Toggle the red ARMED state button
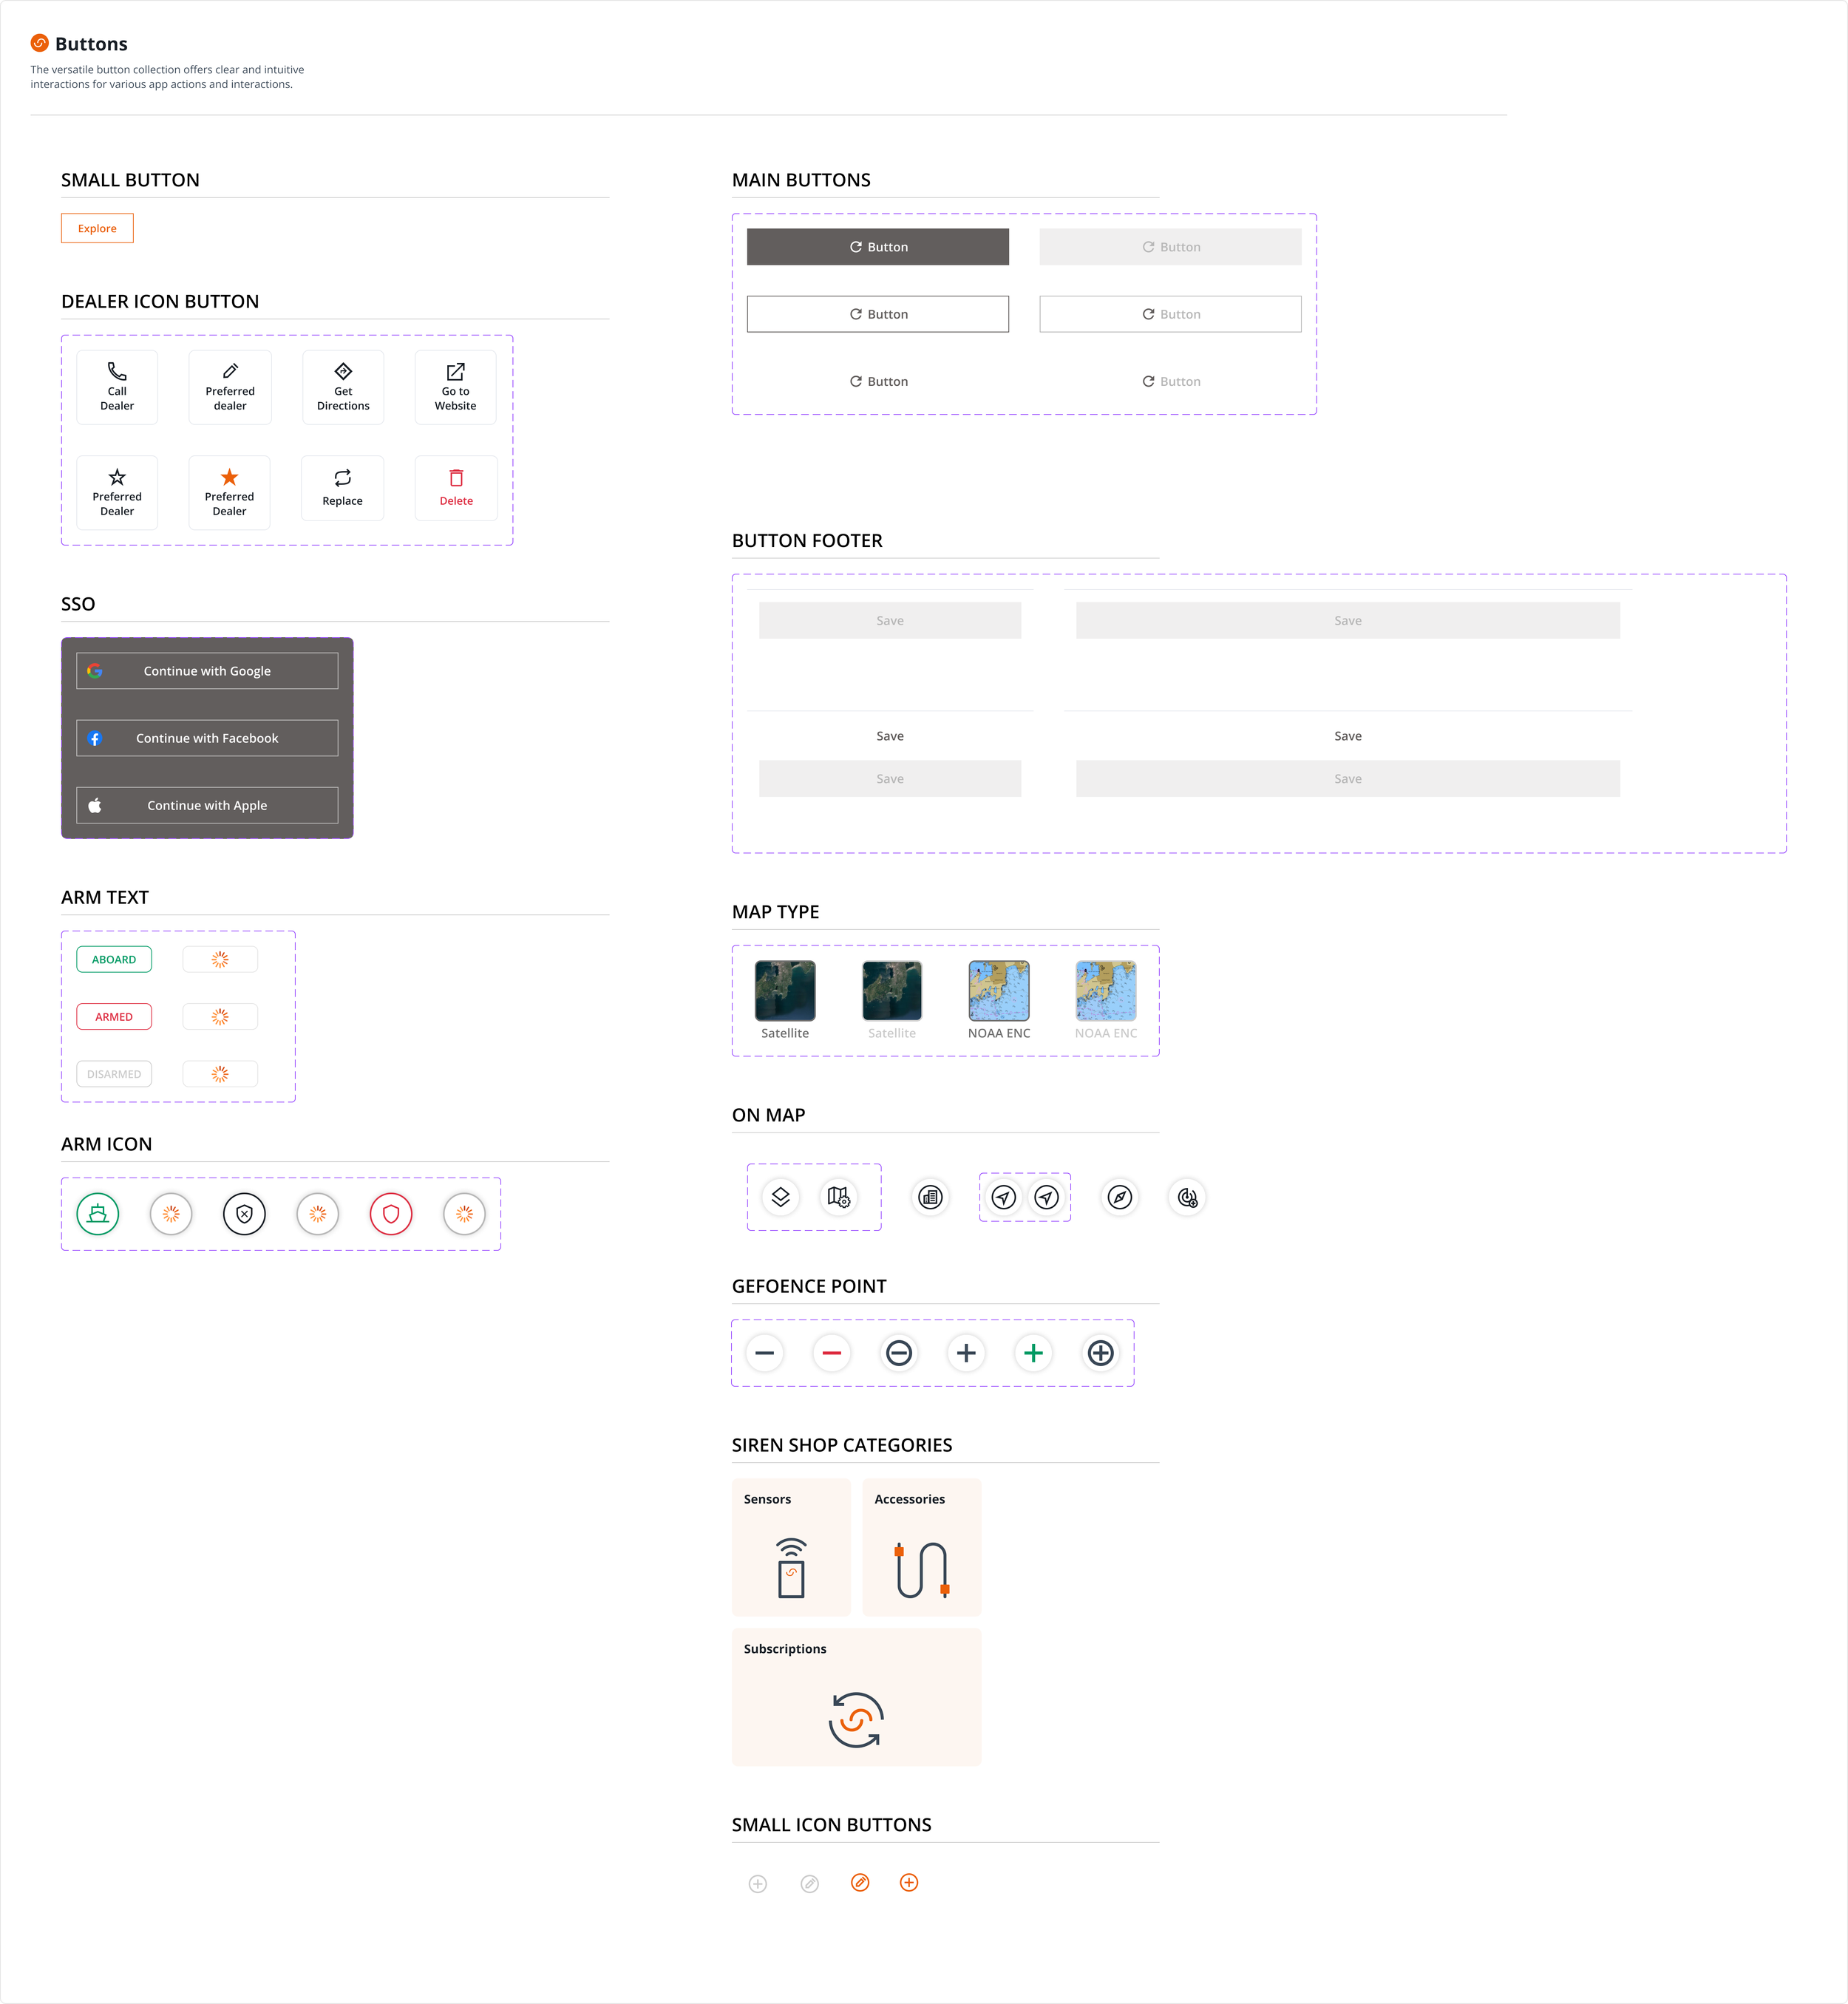This screenshot has height=2004, width=1848. (x=114, y=1017)
